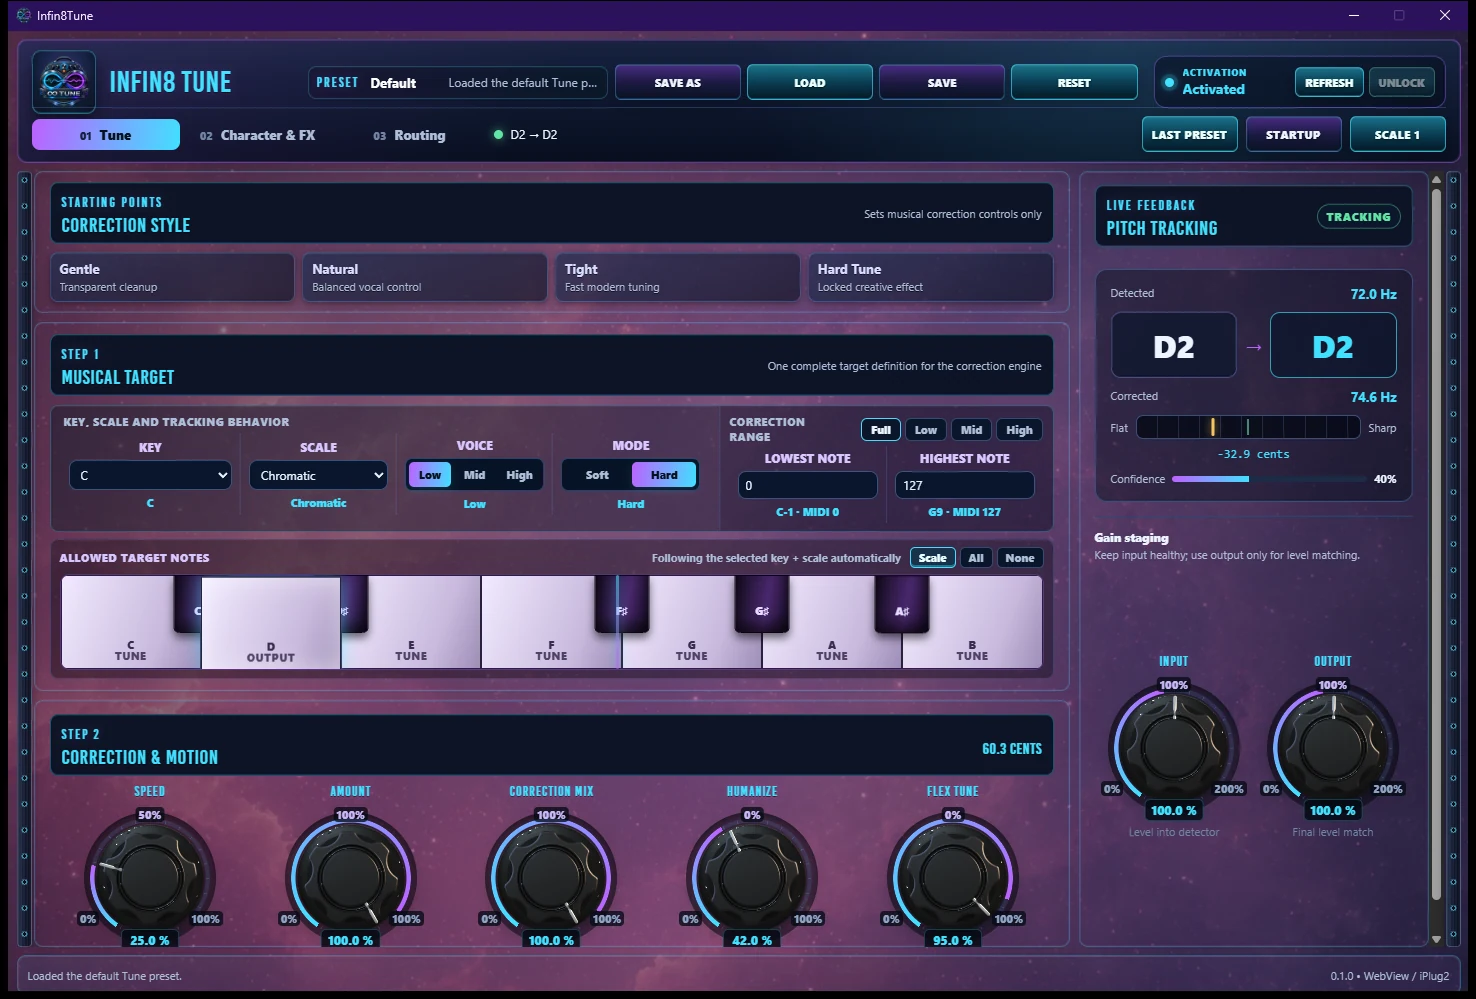Viewport: 1476px width, 999px height.
Task: Click the right panel vertical scrollbar
Action: [1436, 545]
